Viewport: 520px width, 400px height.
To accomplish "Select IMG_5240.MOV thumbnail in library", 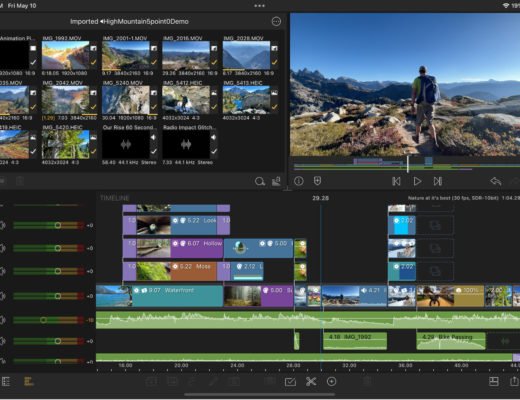I will point(126,100).
